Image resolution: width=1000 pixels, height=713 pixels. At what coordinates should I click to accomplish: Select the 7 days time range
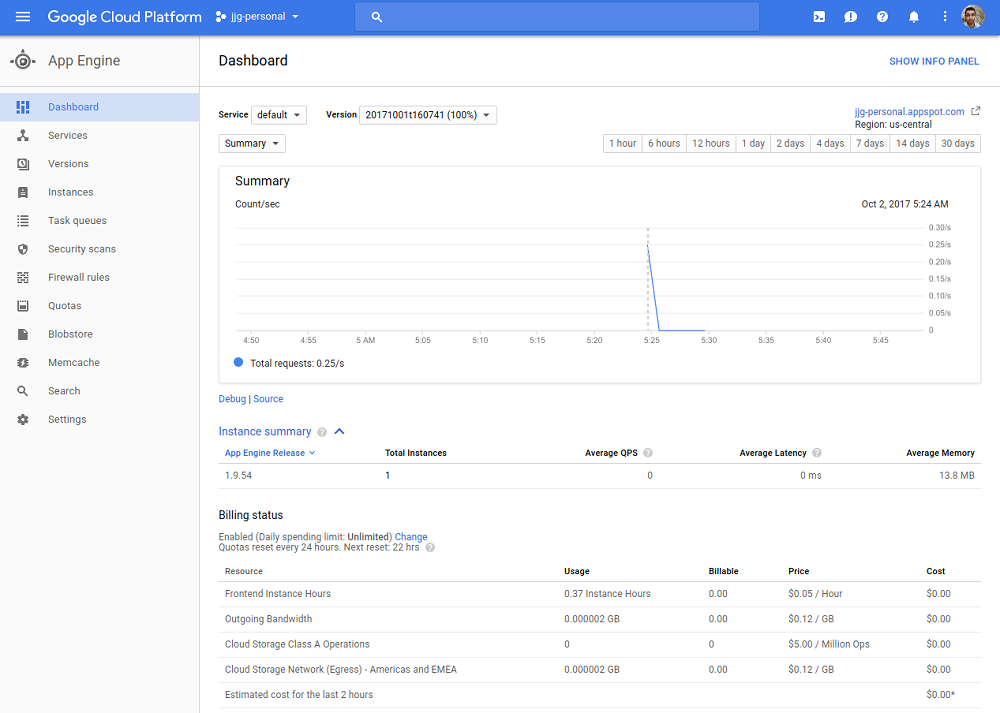[x=869, y=143]
